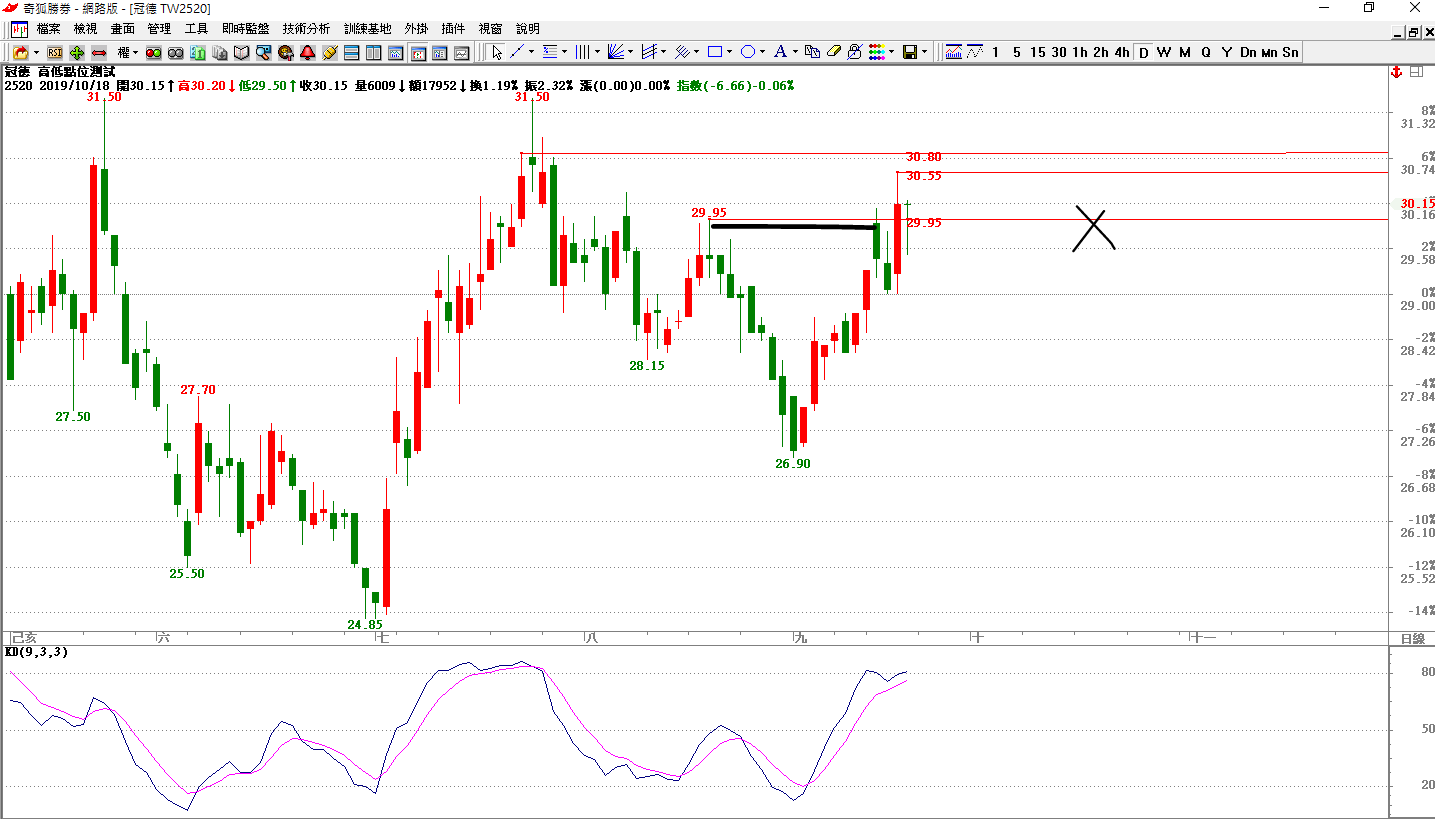Screen dimensions: 1435x819
Task: Open the 檢視 menu
Action: pos(86,29)
